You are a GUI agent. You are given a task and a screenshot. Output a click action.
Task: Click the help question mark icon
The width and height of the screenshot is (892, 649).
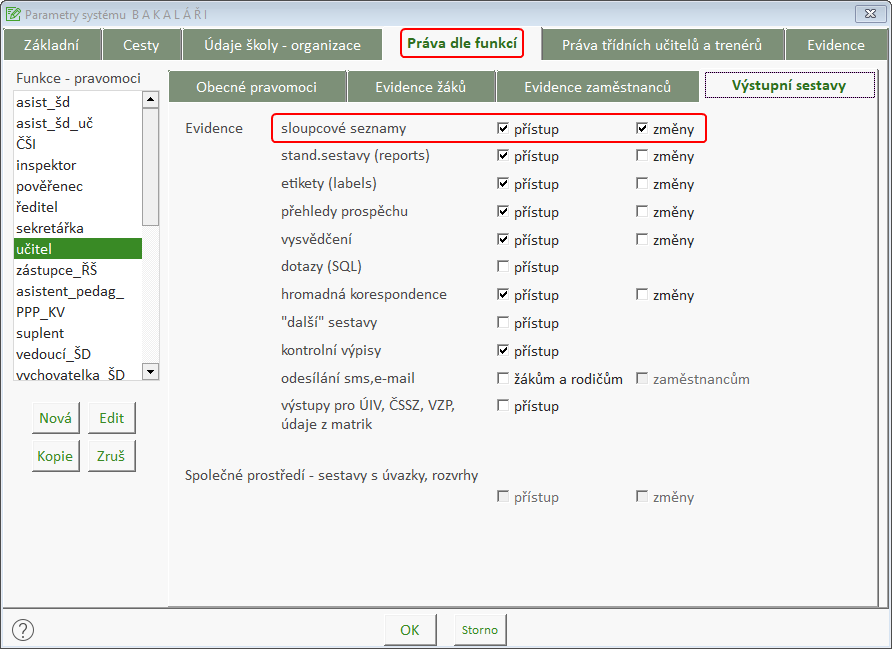tap(22, 630)
